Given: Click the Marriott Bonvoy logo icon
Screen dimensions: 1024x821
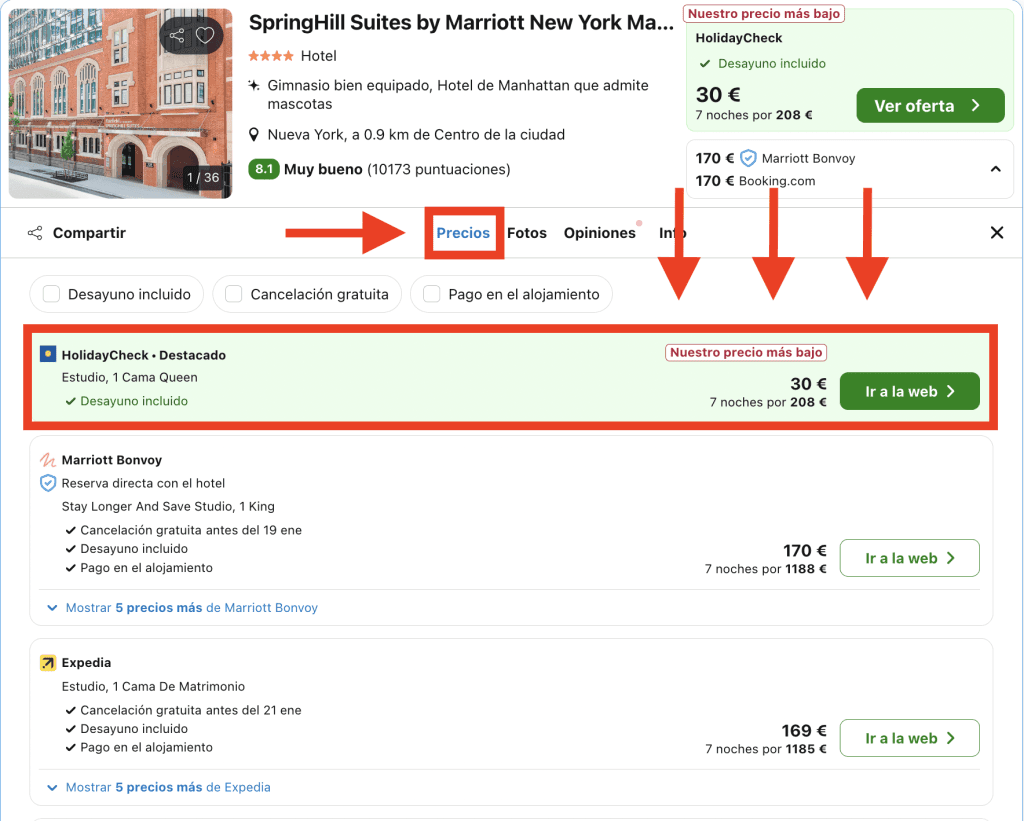Looking at the screenshot, I should (48, 460).
